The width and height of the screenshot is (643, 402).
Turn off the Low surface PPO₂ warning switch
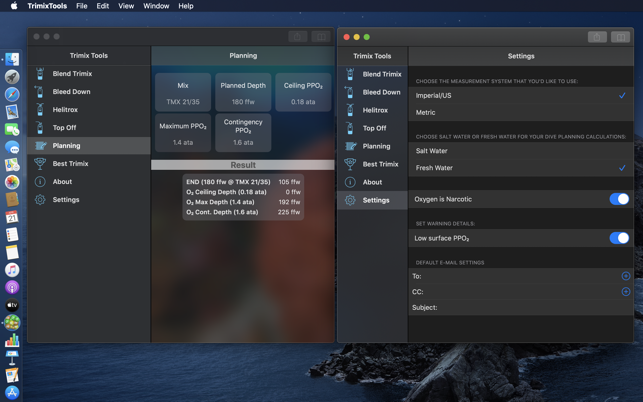(619, 238)
